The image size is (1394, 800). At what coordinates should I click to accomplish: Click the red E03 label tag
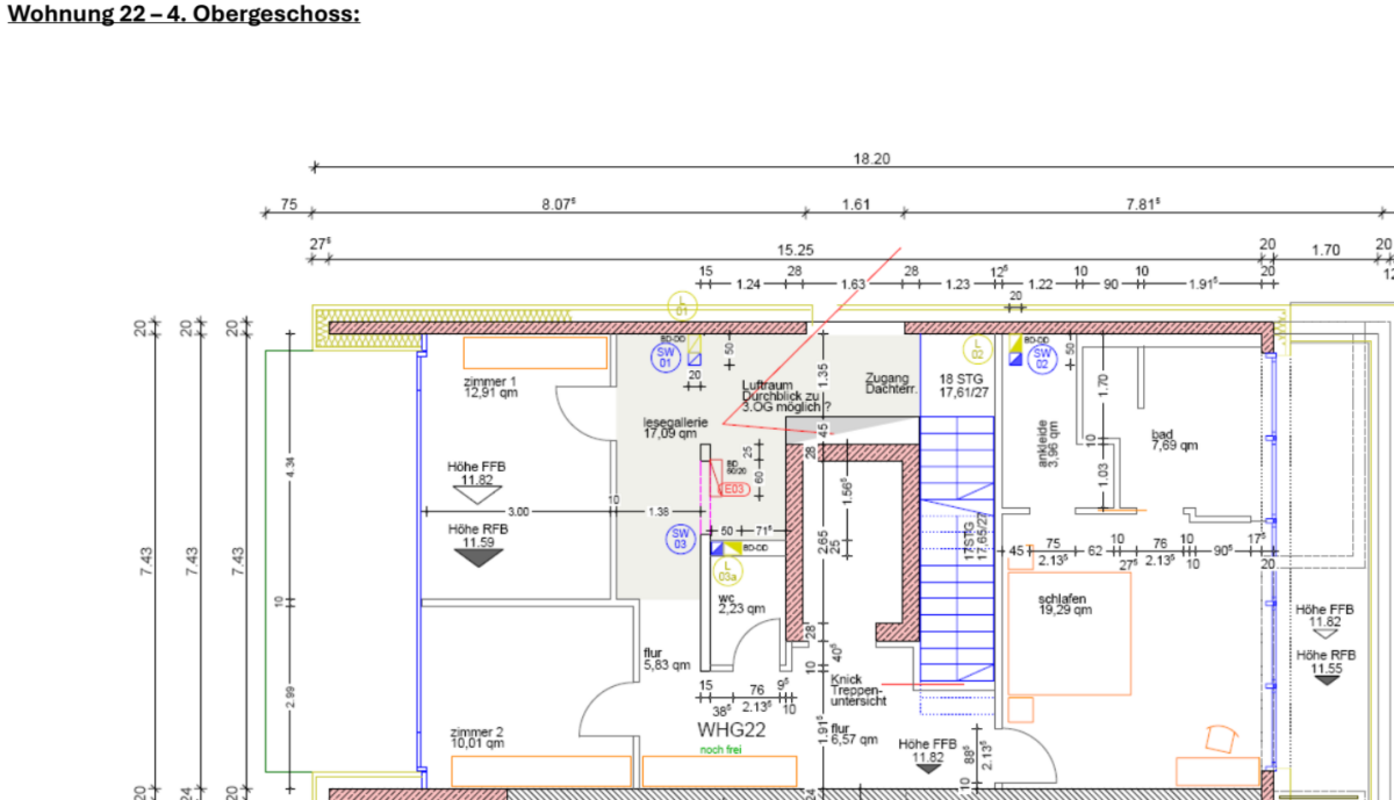(734, 489)
